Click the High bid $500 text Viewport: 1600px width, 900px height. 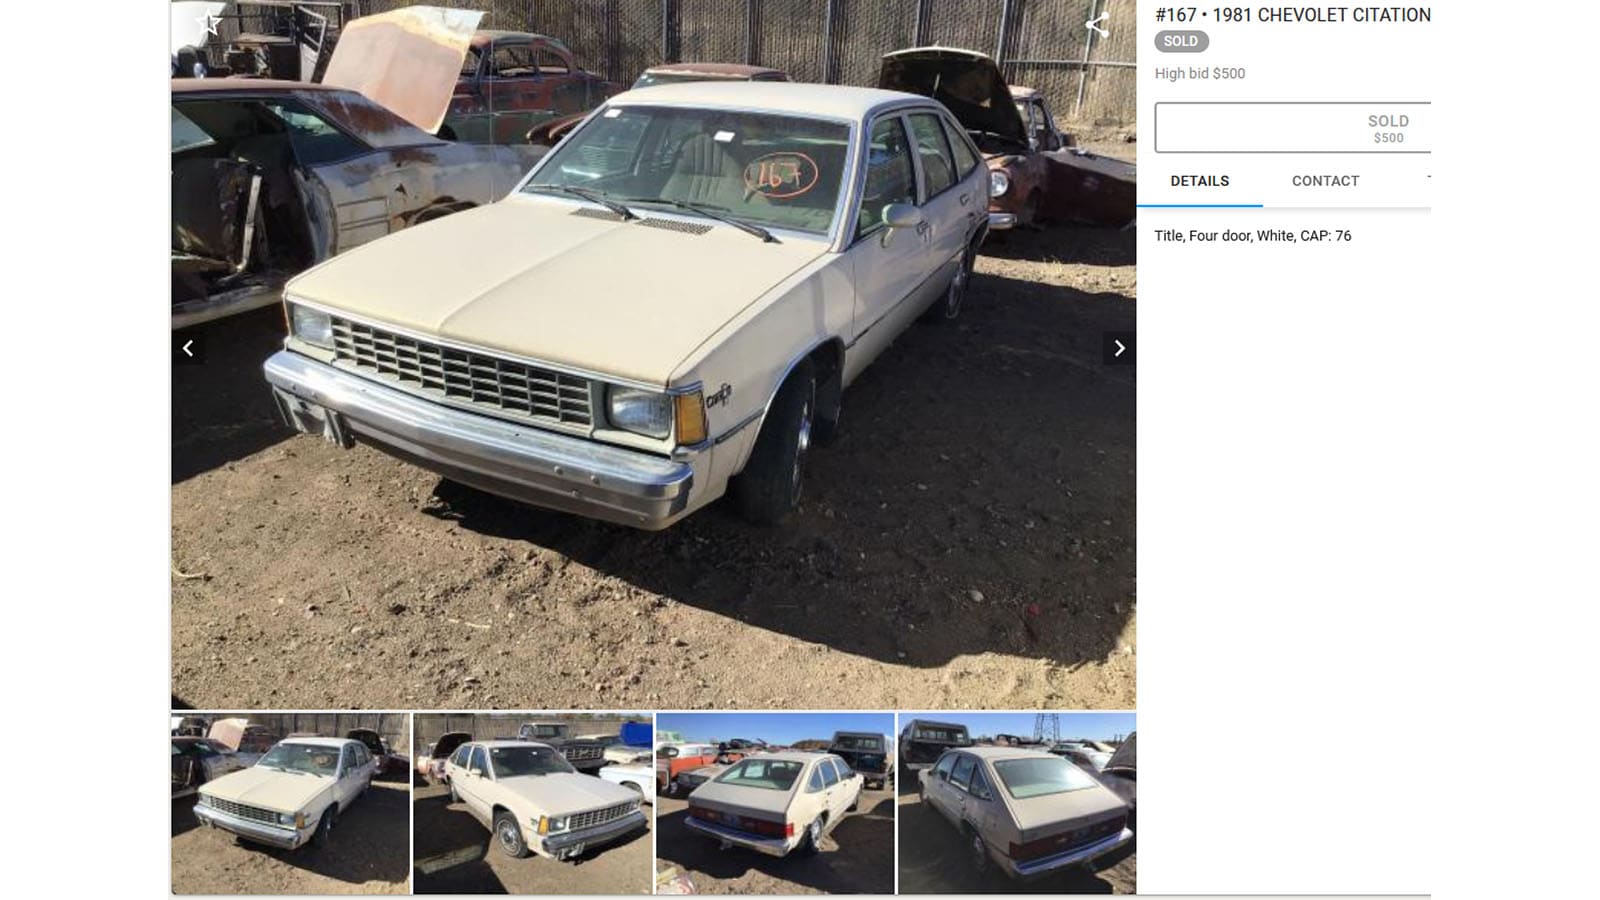[1200, 73]
